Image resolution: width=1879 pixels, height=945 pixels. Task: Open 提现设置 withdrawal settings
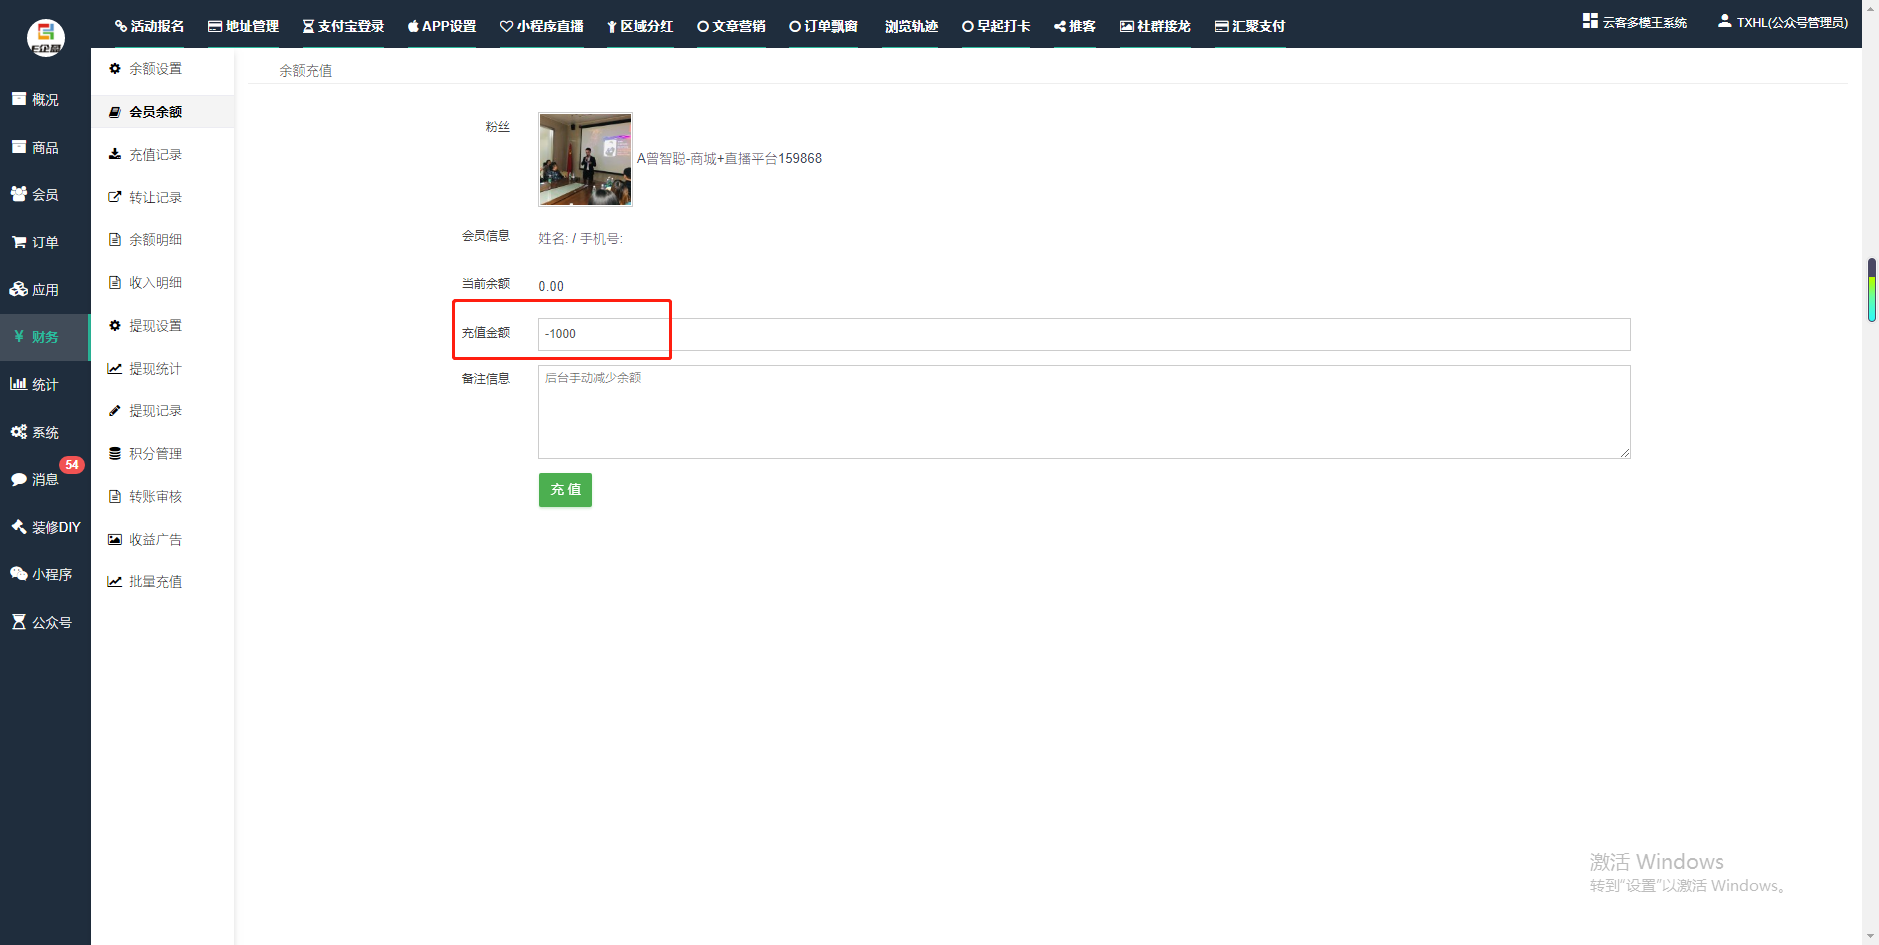[x=155, y=326]
